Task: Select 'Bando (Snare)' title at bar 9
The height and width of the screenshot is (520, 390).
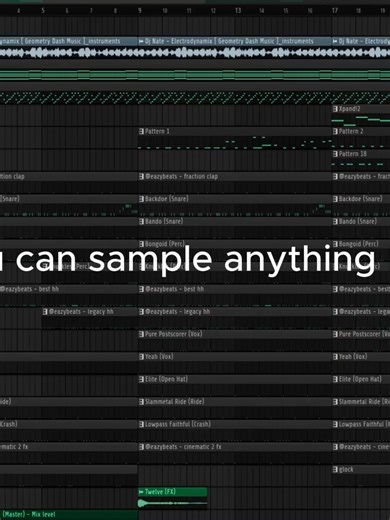Action: (x=164, y=221)
